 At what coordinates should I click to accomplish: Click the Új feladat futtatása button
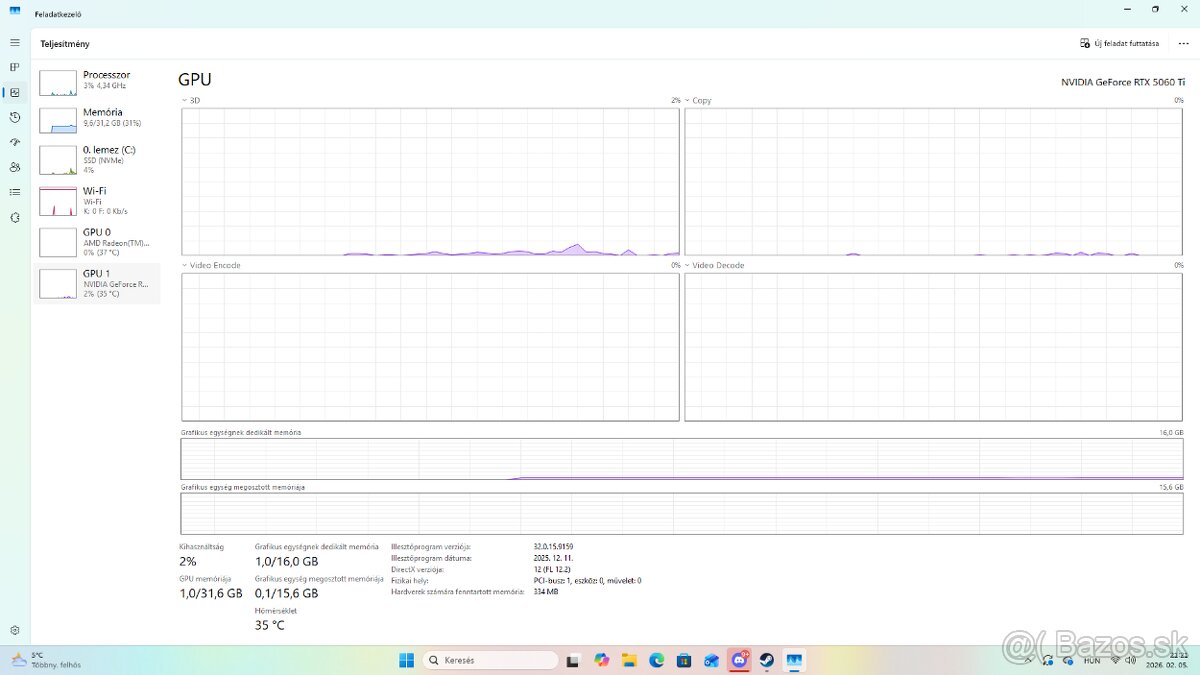pyautogui.click(x=1119, y=44)
